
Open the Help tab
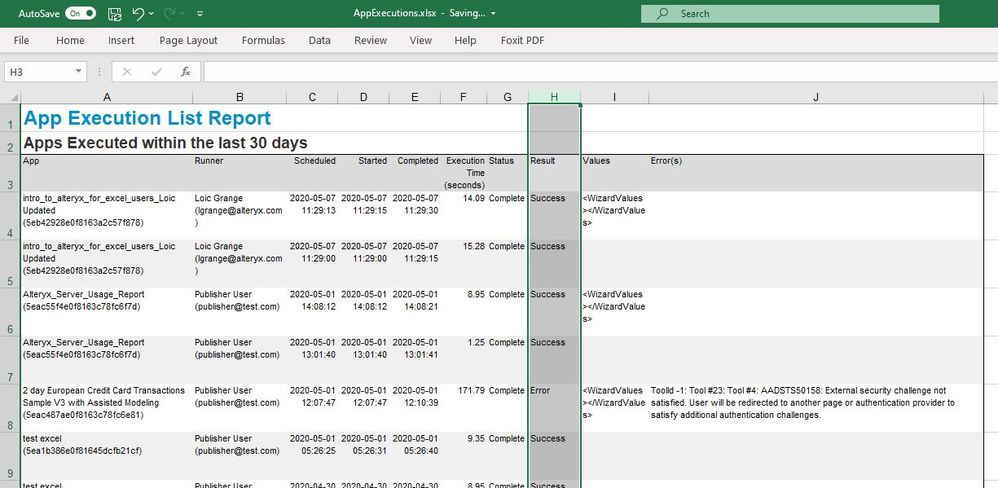coord(465,40)
